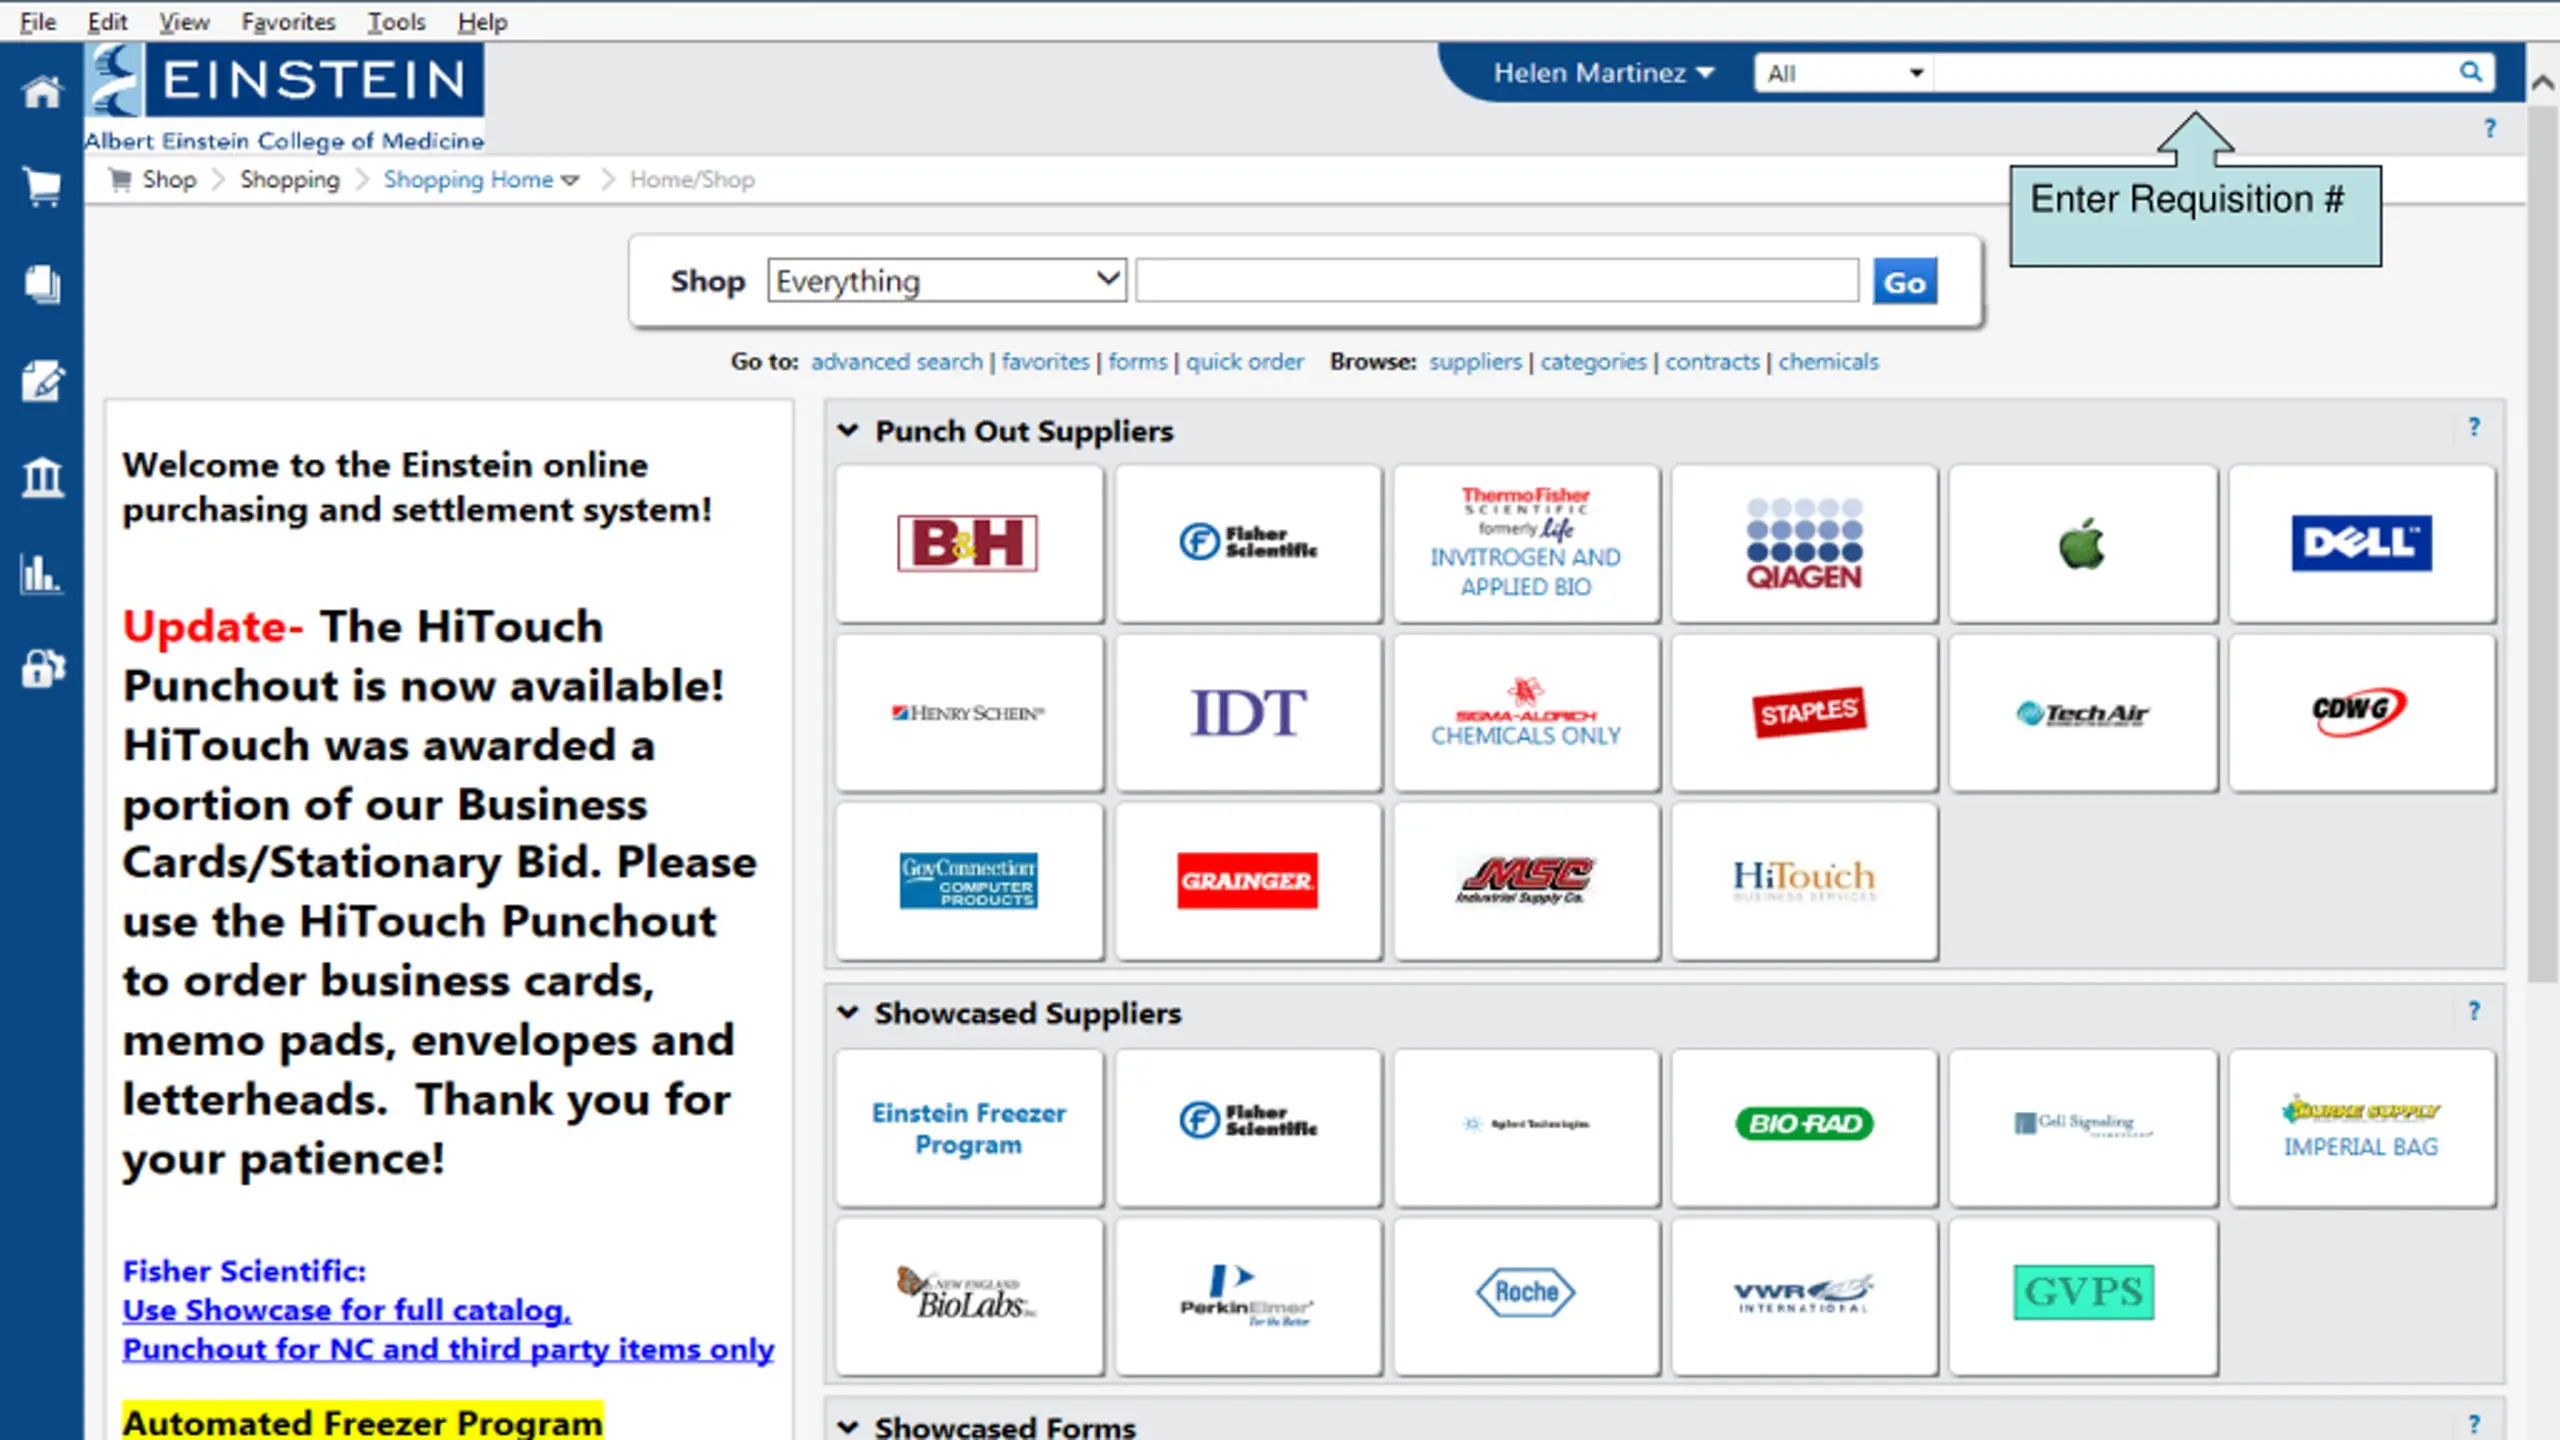The image size is (2560, 1440).
Task: Open the lock administration sidebar icon
Action: click(42, 668)
